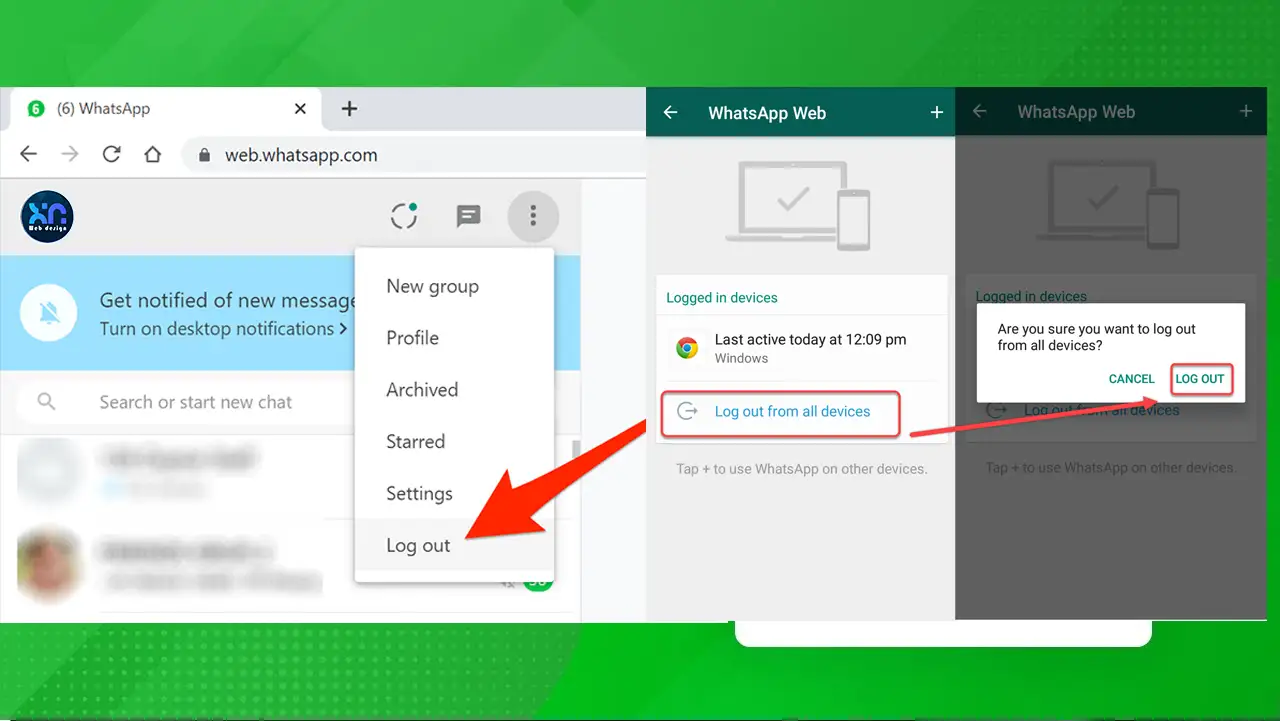
Task: Click the back arrow on the mobile WhatsApp screen
Action: click(x=670, y=112)
